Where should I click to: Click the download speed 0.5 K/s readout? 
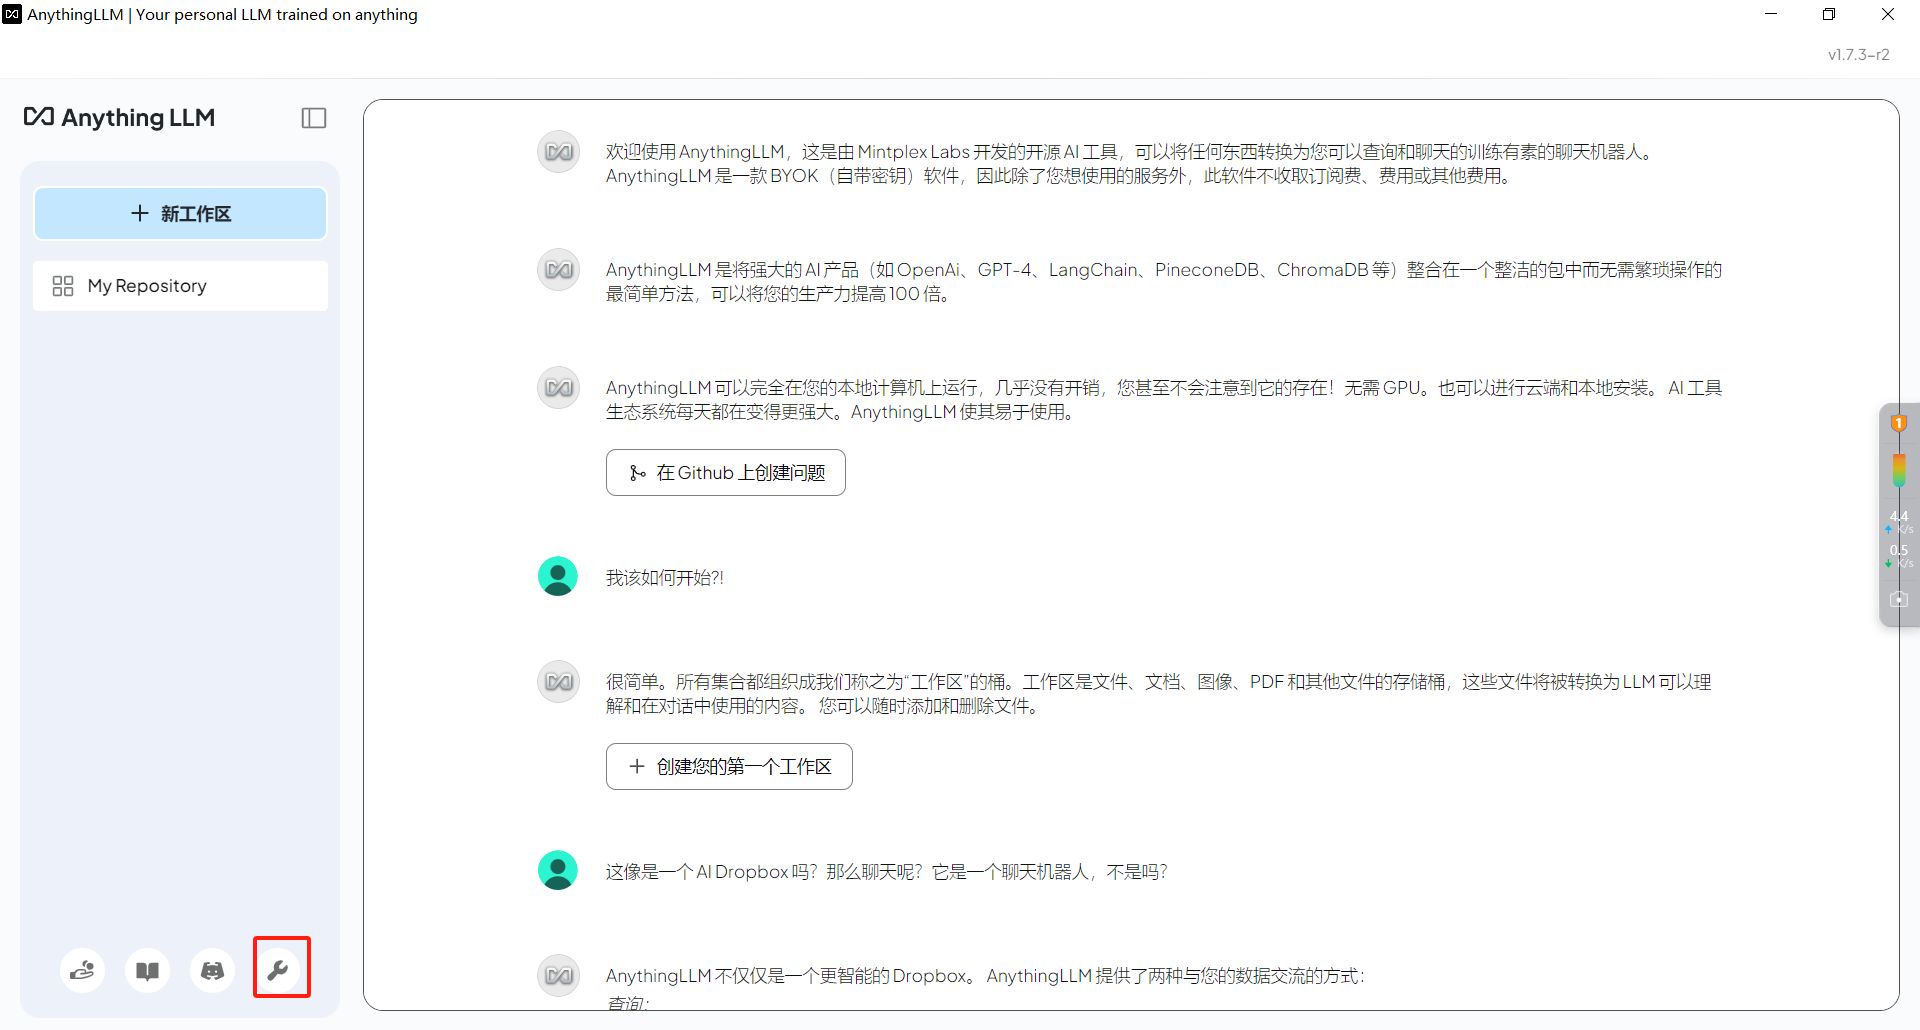1898,555
